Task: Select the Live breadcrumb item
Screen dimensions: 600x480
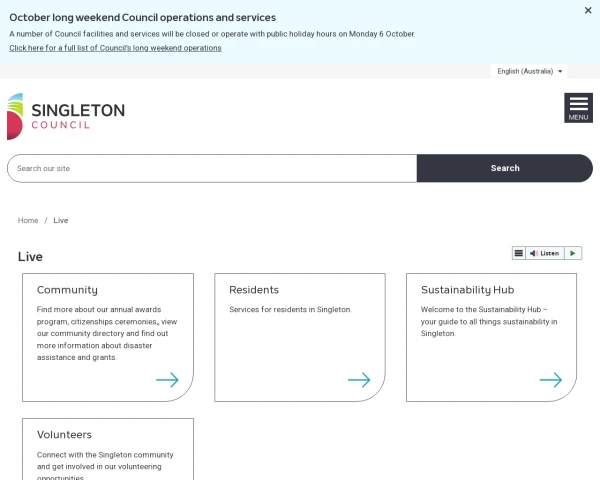Action: click(61, 220)
